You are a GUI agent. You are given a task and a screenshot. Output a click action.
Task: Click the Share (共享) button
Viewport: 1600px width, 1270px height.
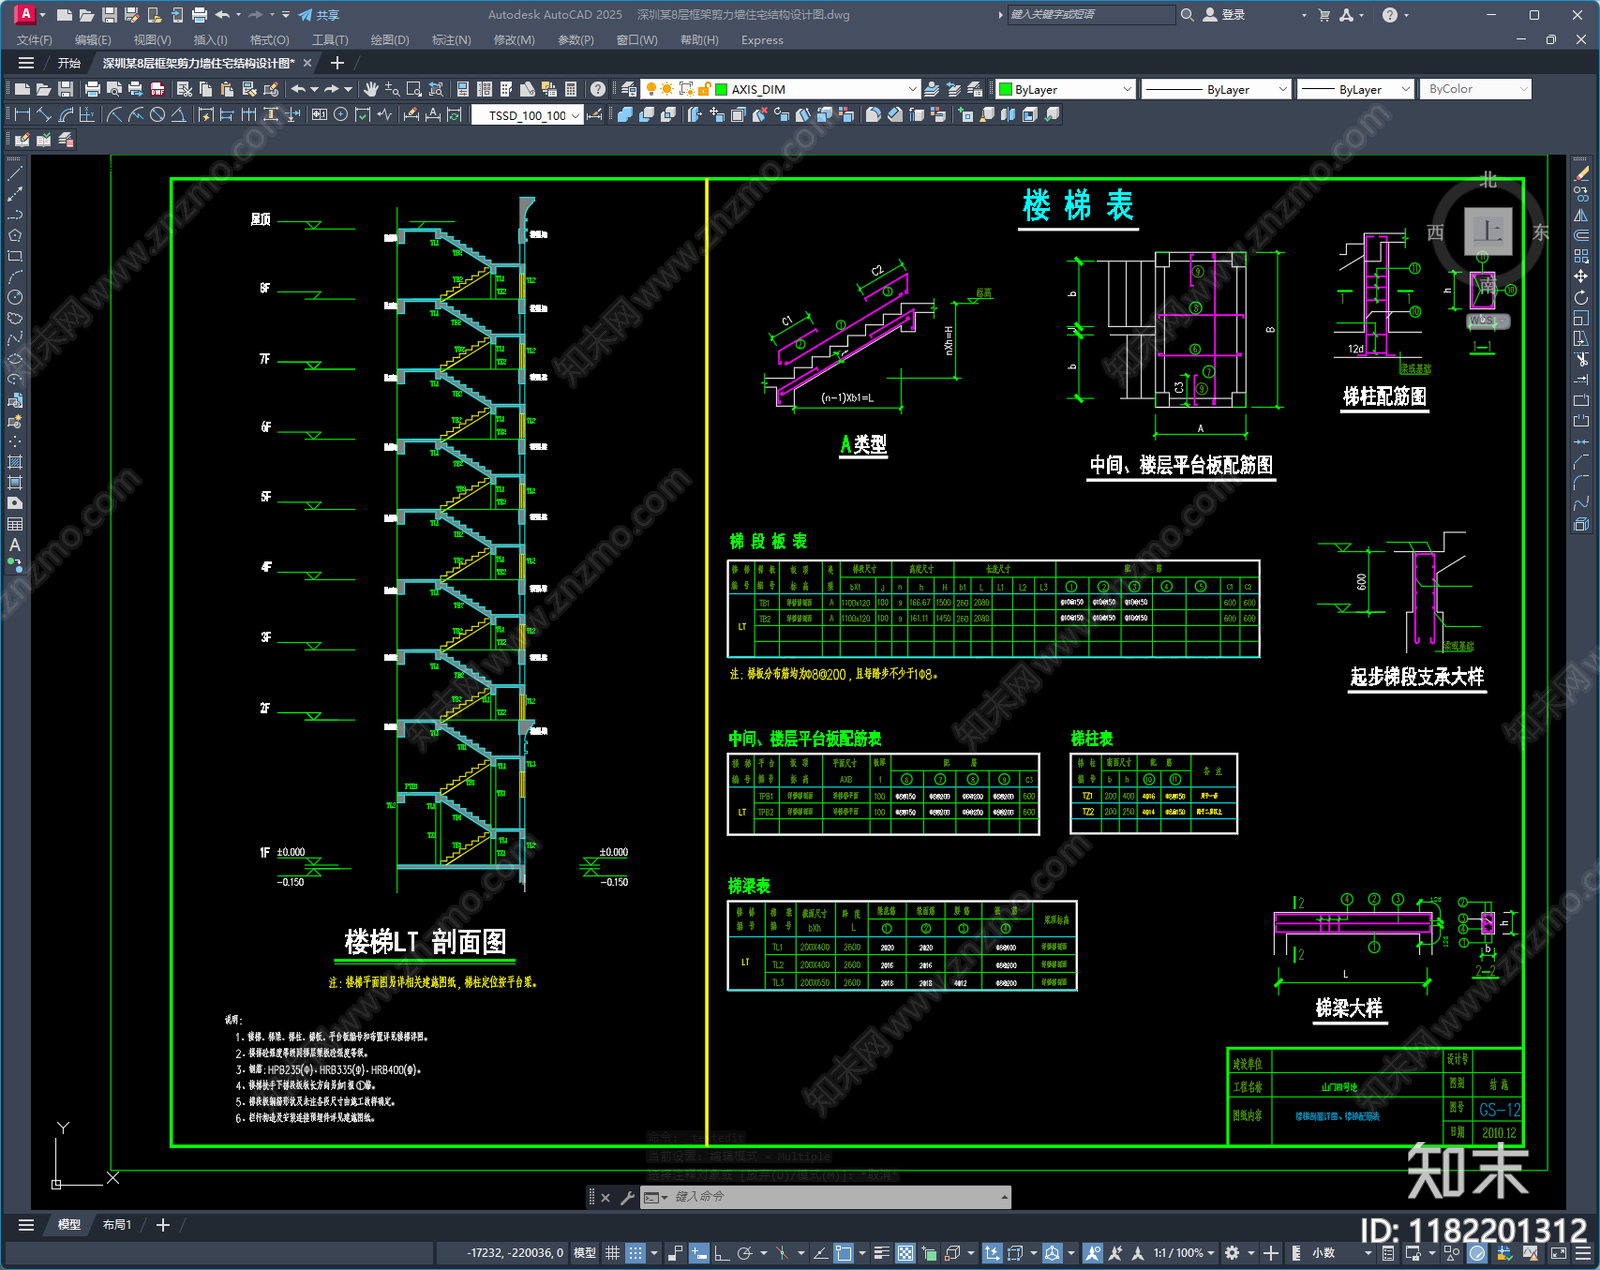pos(319,15)
